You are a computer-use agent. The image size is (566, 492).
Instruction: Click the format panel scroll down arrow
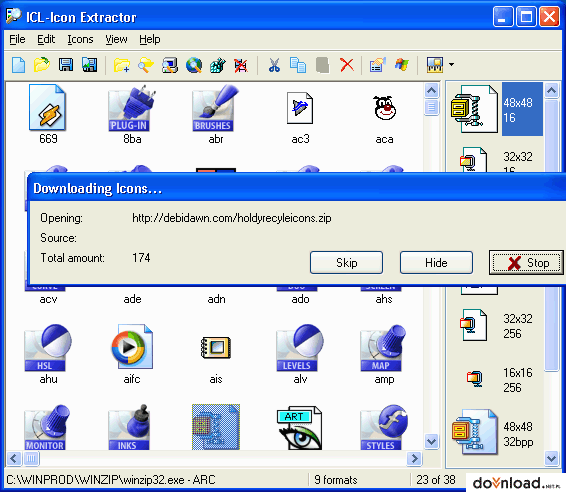tap(552, 459)
